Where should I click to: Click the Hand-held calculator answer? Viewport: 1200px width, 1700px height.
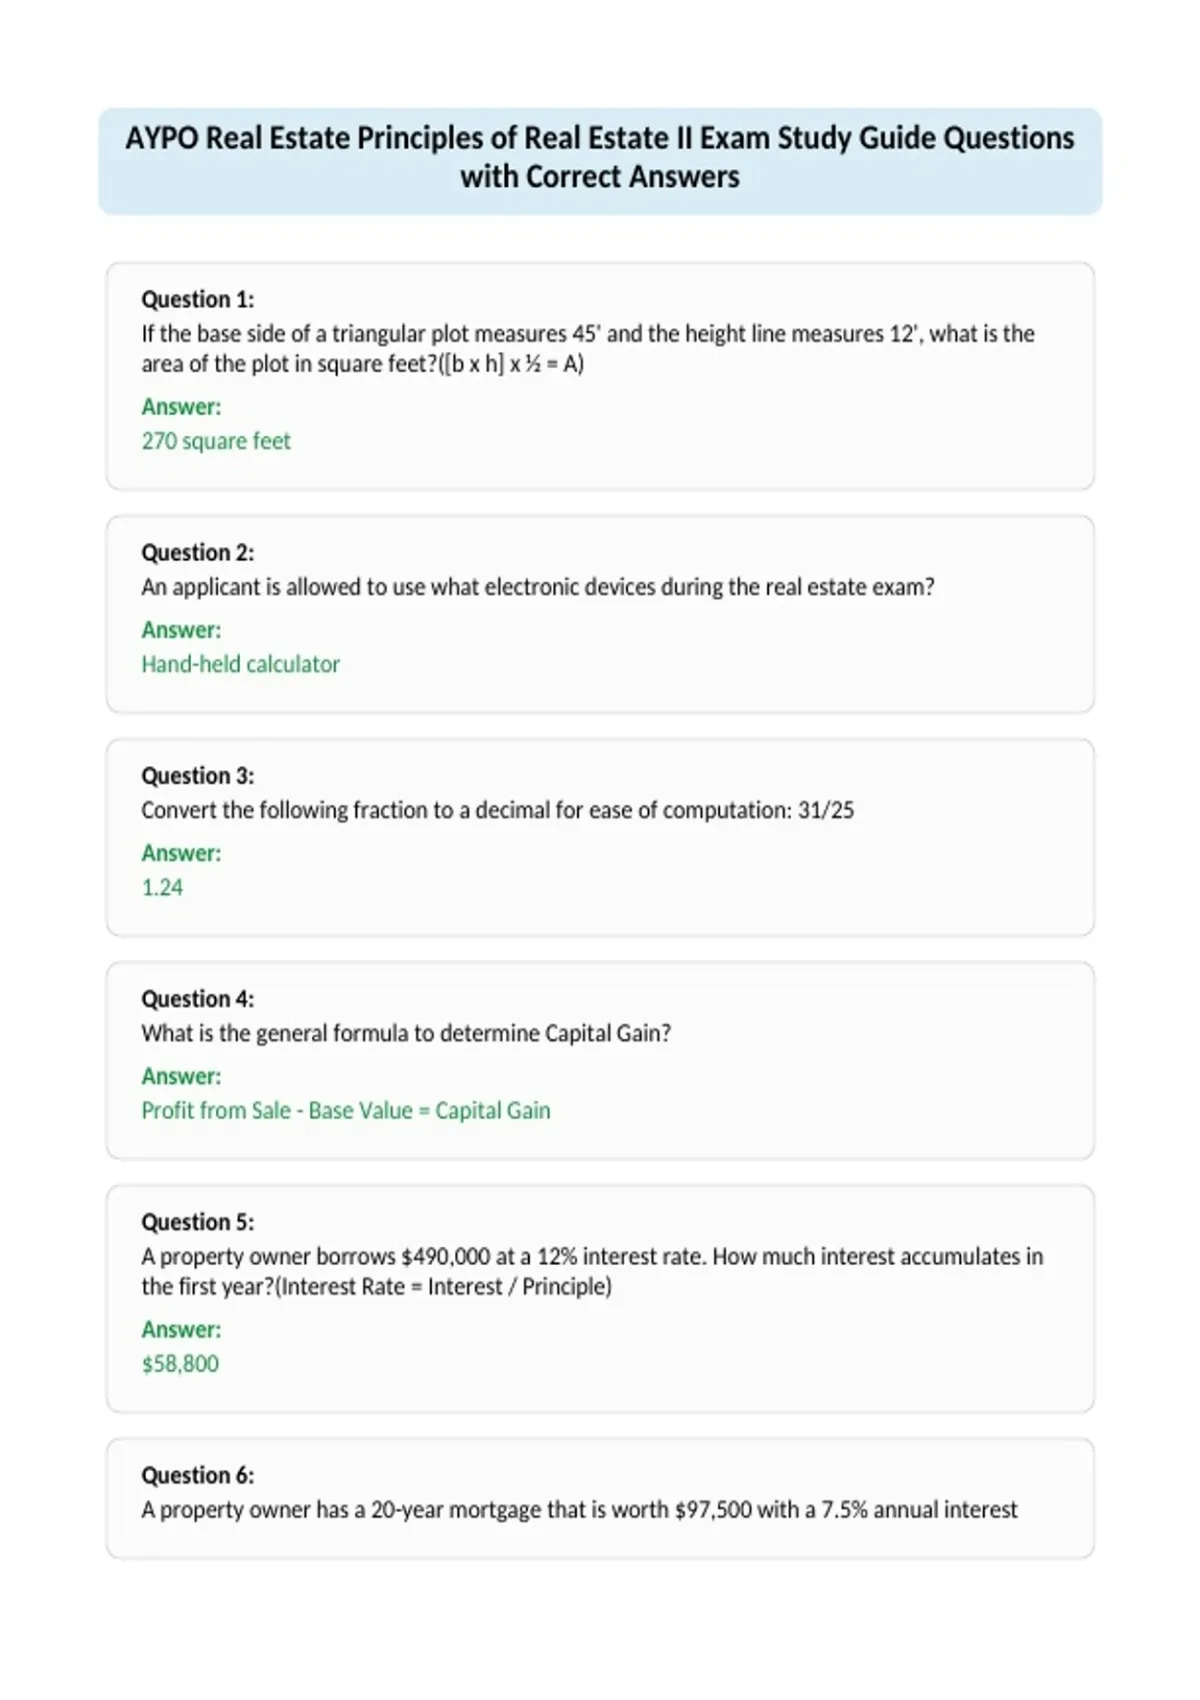[x=241, y=664]
